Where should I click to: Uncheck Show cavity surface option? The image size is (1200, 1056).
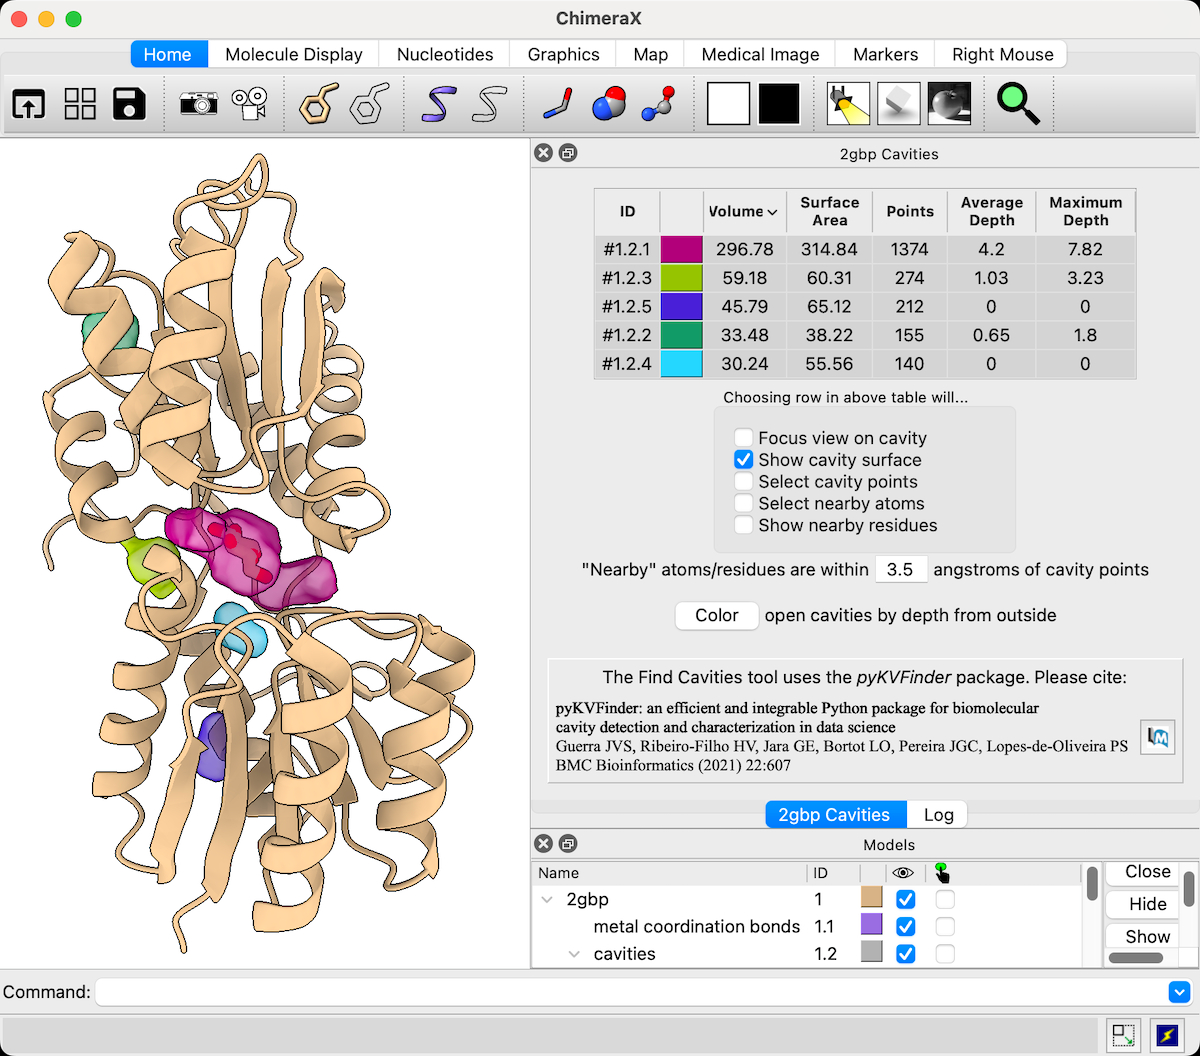(743, 460)
